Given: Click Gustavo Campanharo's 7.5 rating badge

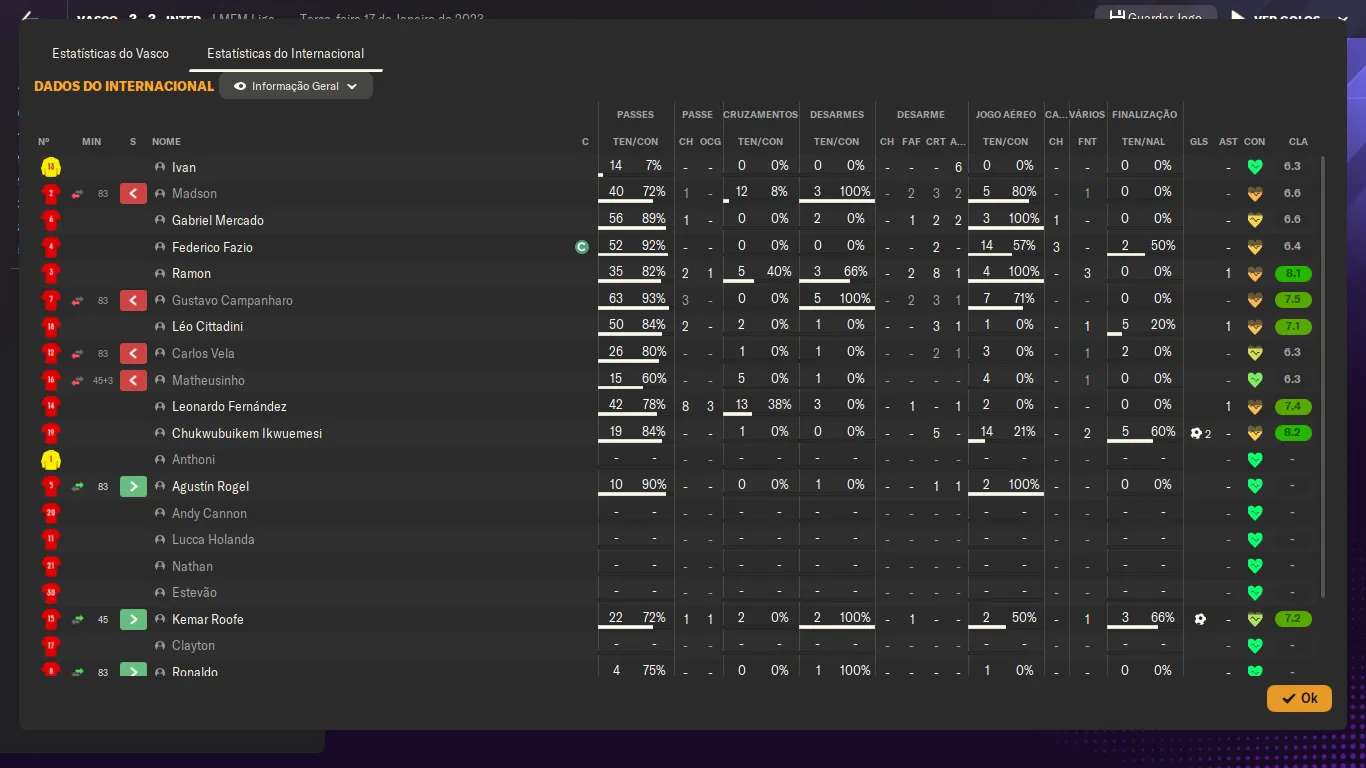Looking at the screenshot, I should tap(1293, 300).
